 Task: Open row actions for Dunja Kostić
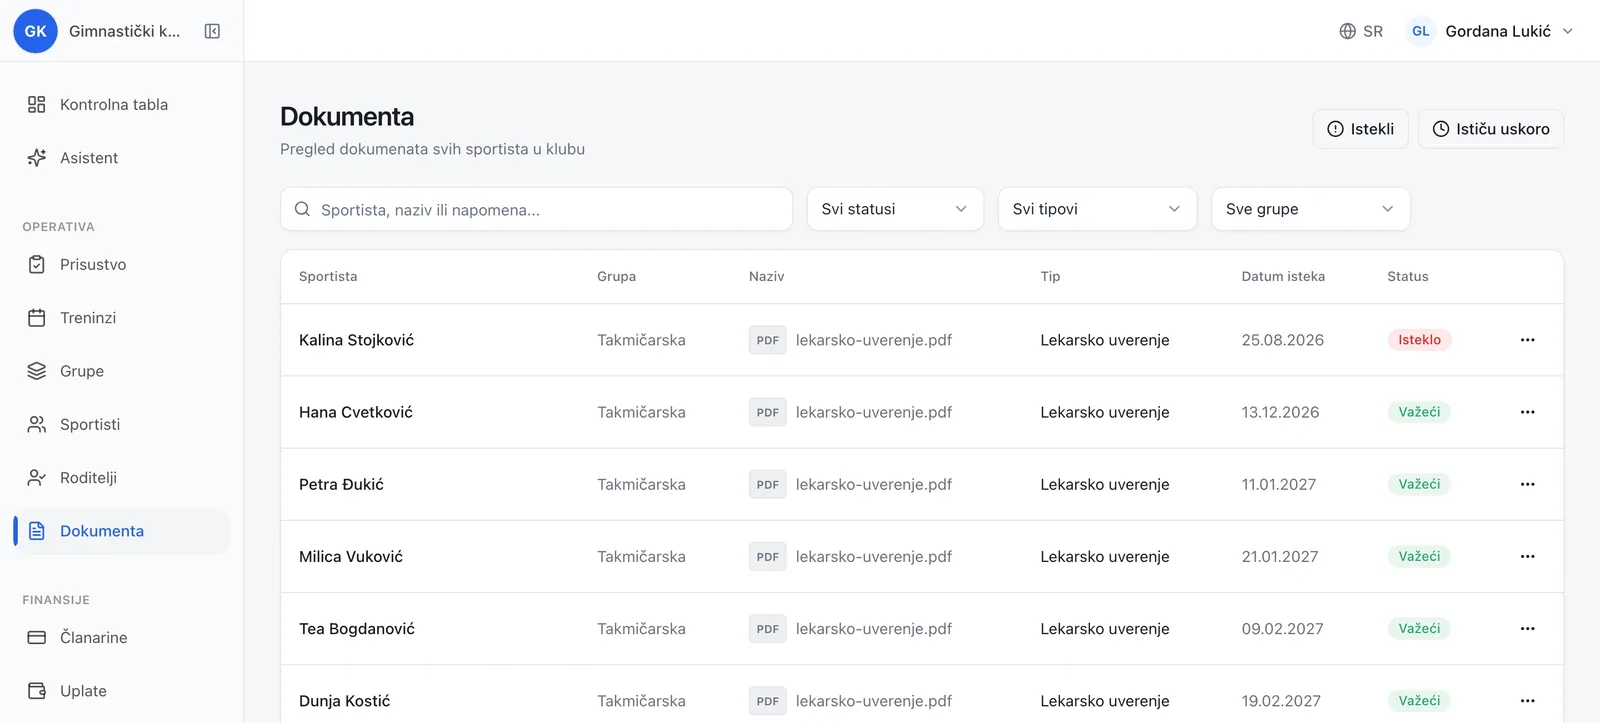coord(1527,701)
